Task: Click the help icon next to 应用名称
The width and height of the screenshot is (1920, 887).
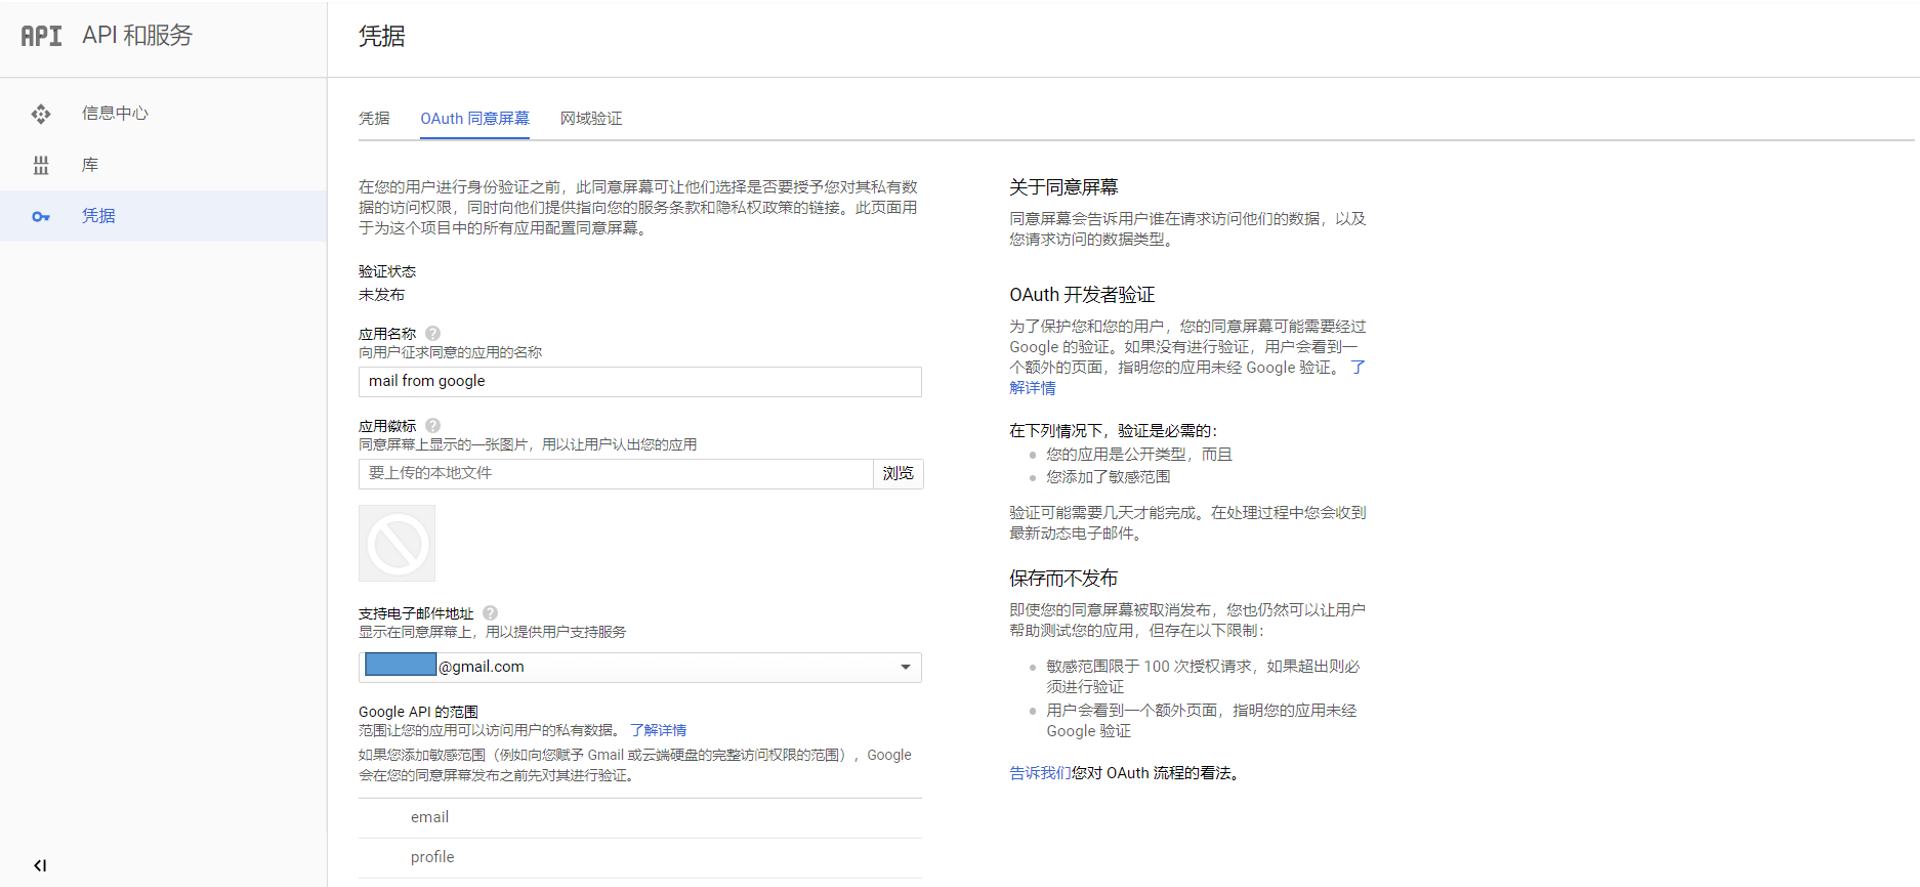Action: pos(432,334)
